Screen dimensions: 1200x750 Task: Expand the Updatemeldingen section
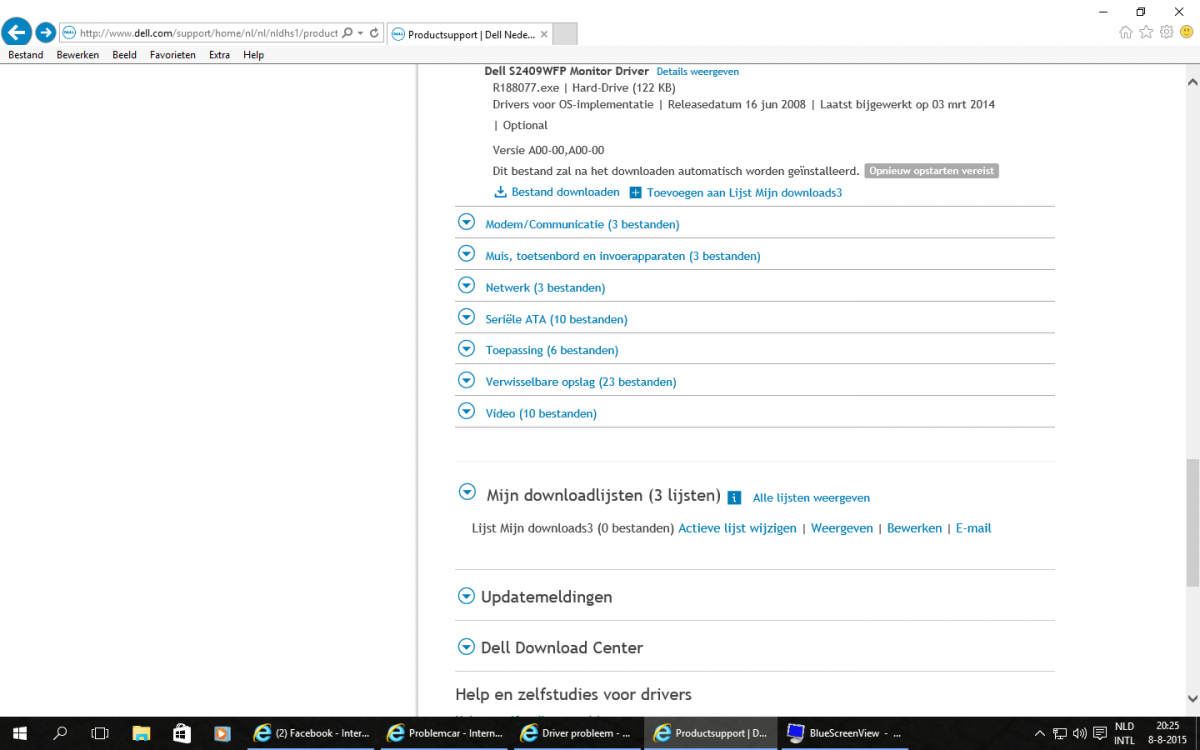tap(466, 596)
